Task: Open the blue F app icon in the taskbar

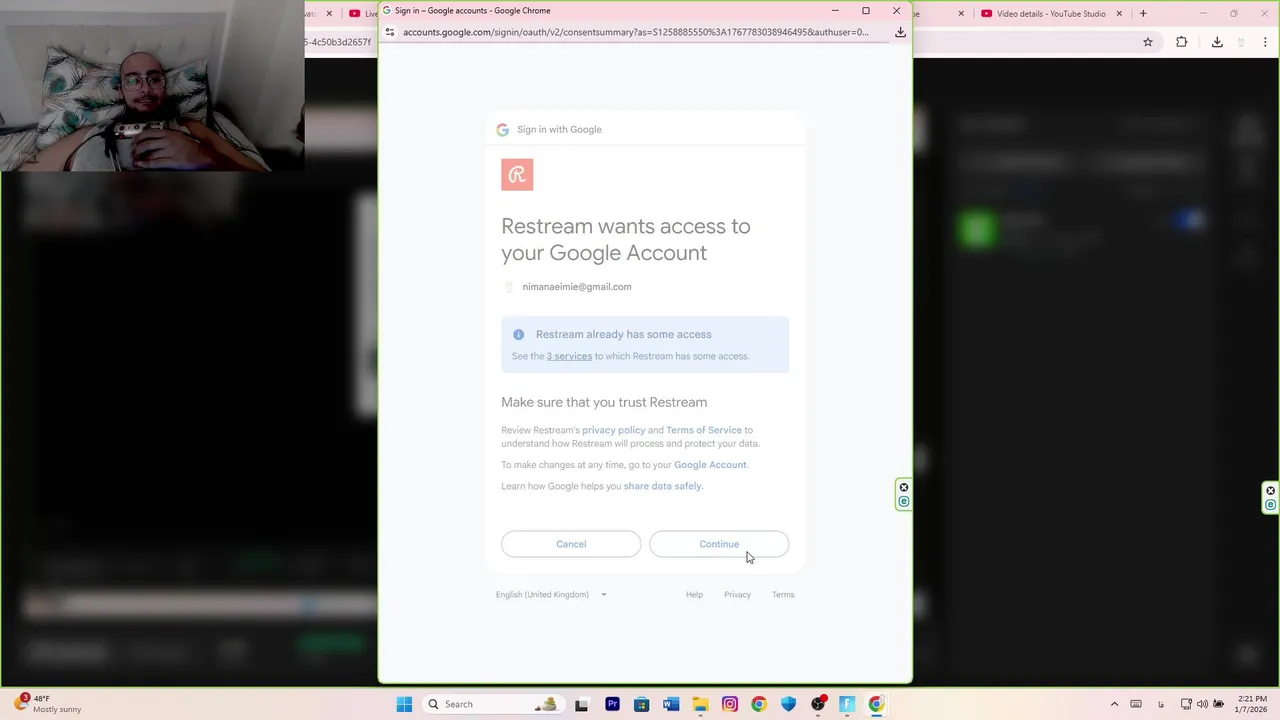Action: [847, 704]
